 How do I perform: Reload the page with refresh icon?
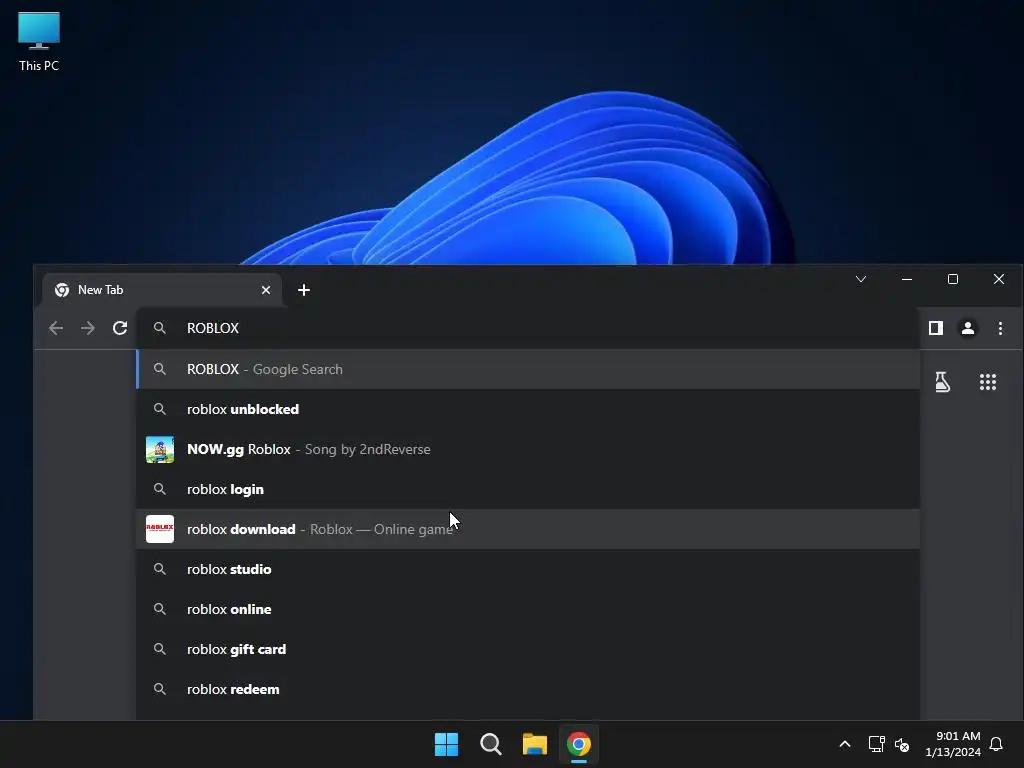coord(120,328)
